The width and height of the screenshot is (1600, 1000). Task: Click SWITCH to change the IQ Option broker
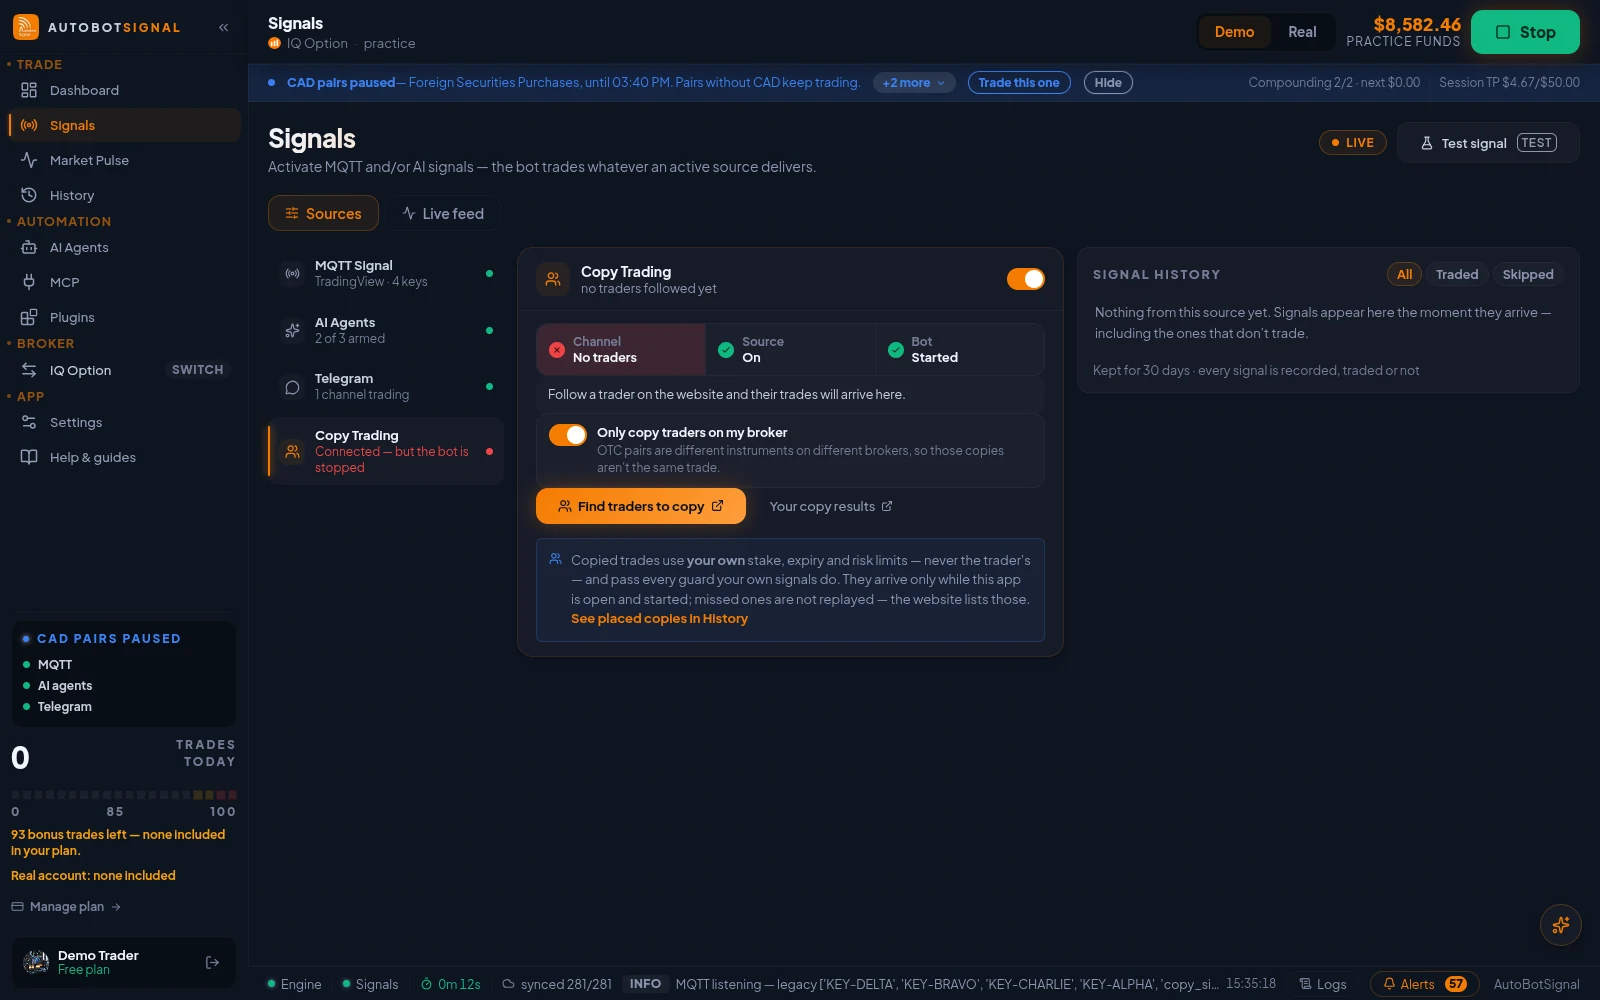point(198,370)
